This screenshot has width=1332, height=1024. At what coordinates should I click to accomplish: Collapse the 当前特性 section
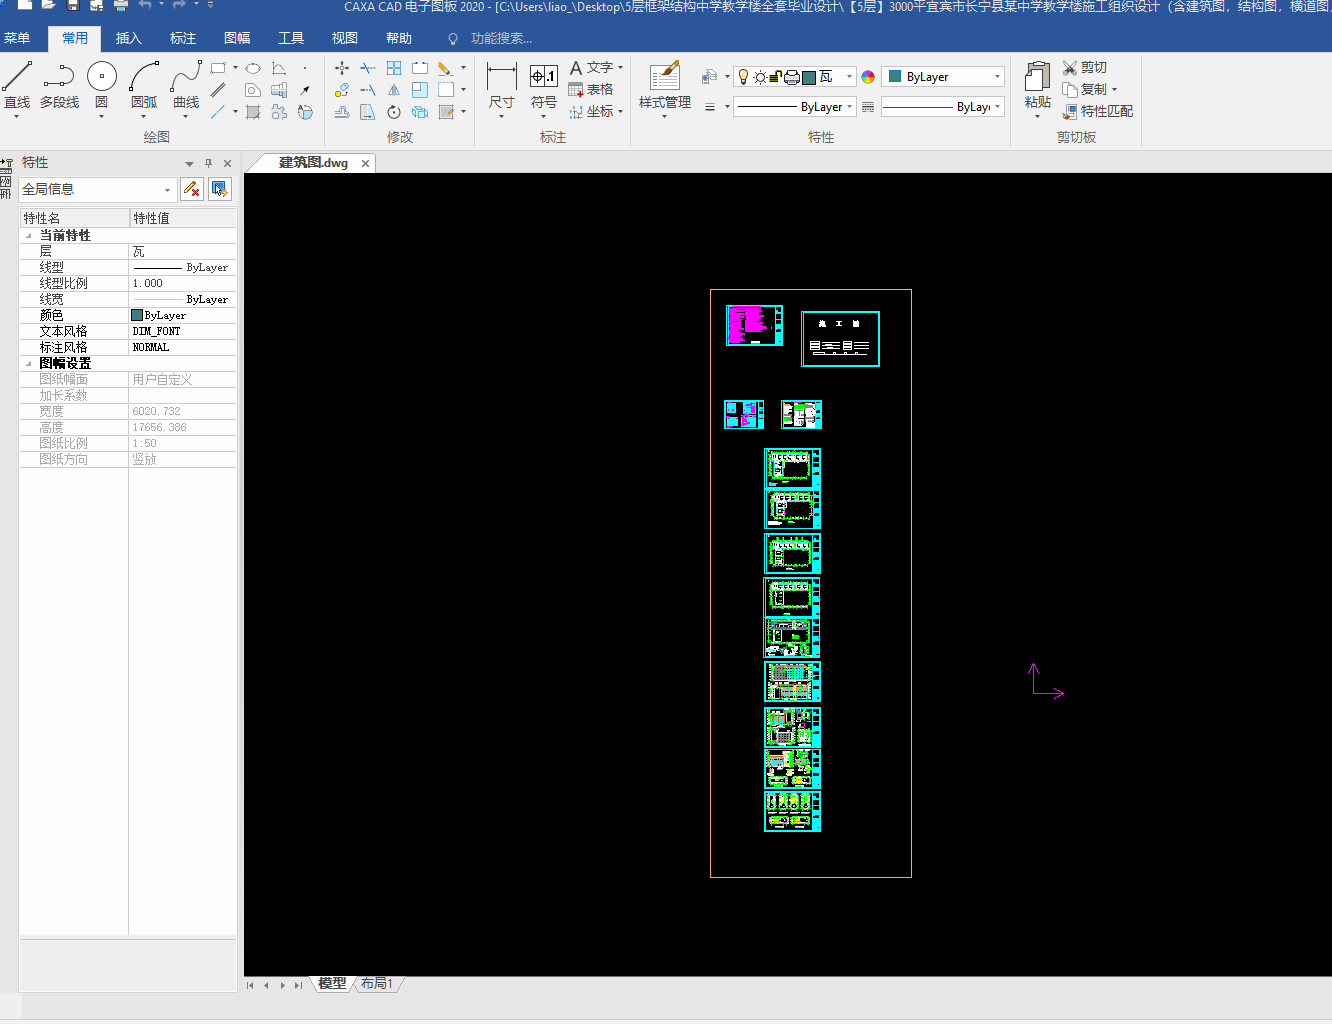coord(28,236)
